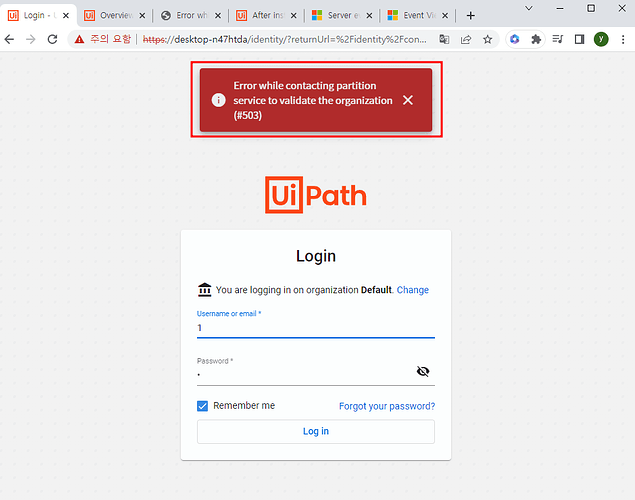Toggle password visibility eye icon
This screenshot has height=500, width=635.
pos(423,371)
